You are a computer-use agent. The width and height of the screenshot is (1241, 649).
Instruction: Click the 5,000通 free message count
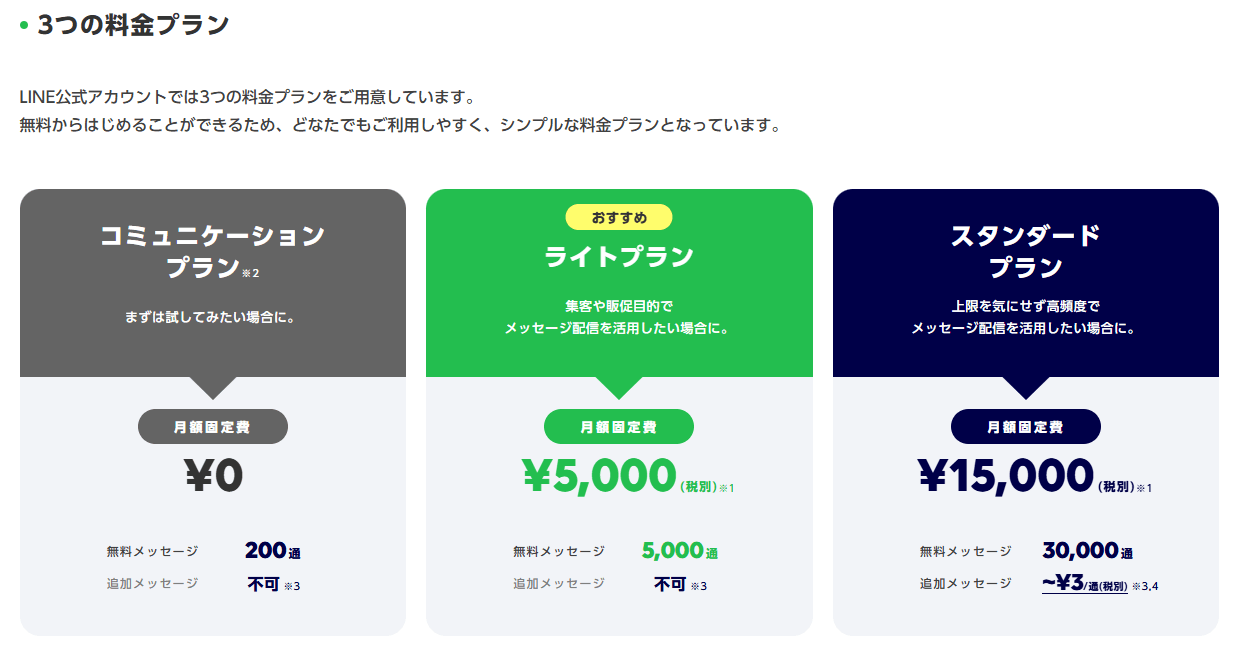click(680, 551)
